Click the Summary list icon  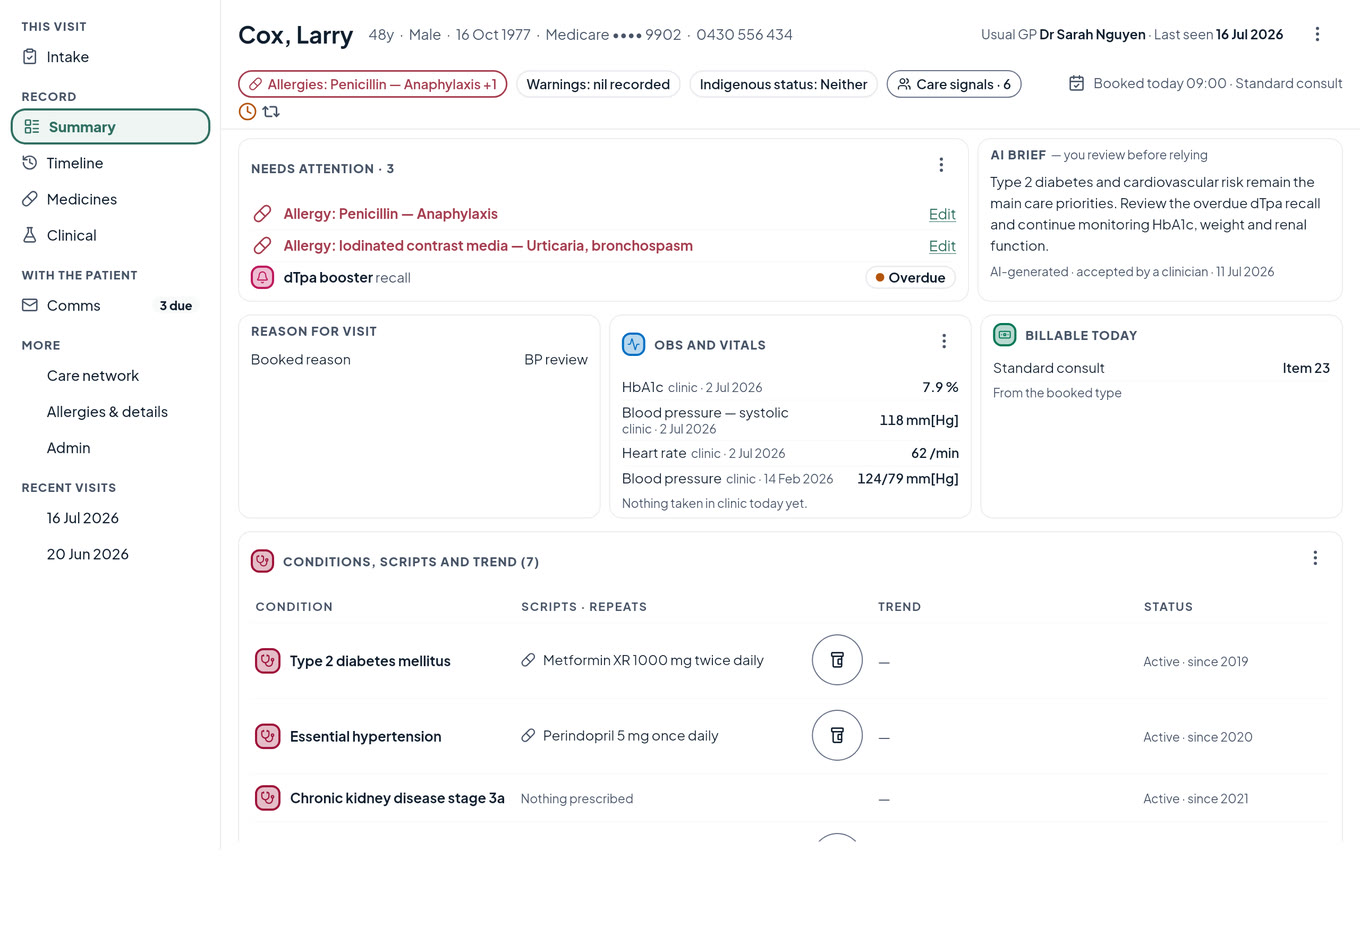[x=32, y=127]
